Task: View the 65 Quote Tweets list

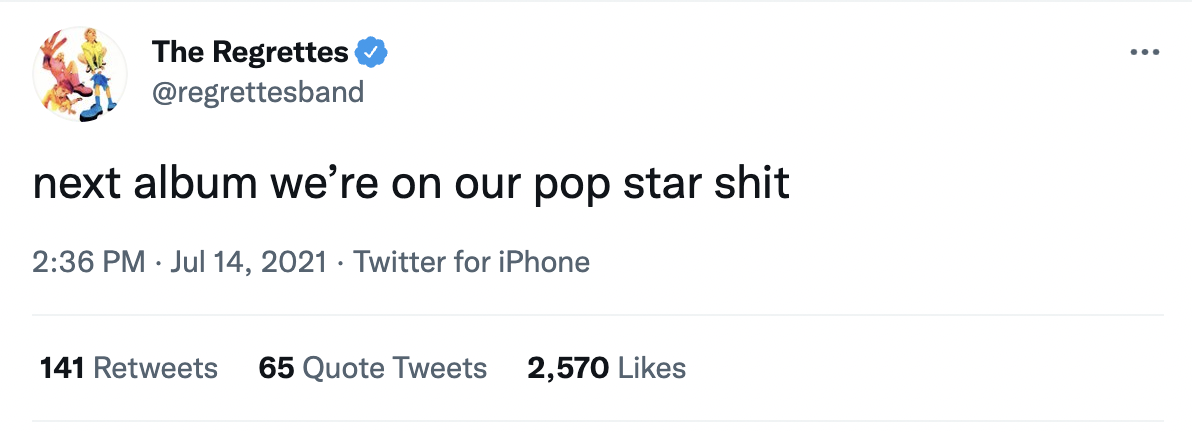Action: (372, 368)
